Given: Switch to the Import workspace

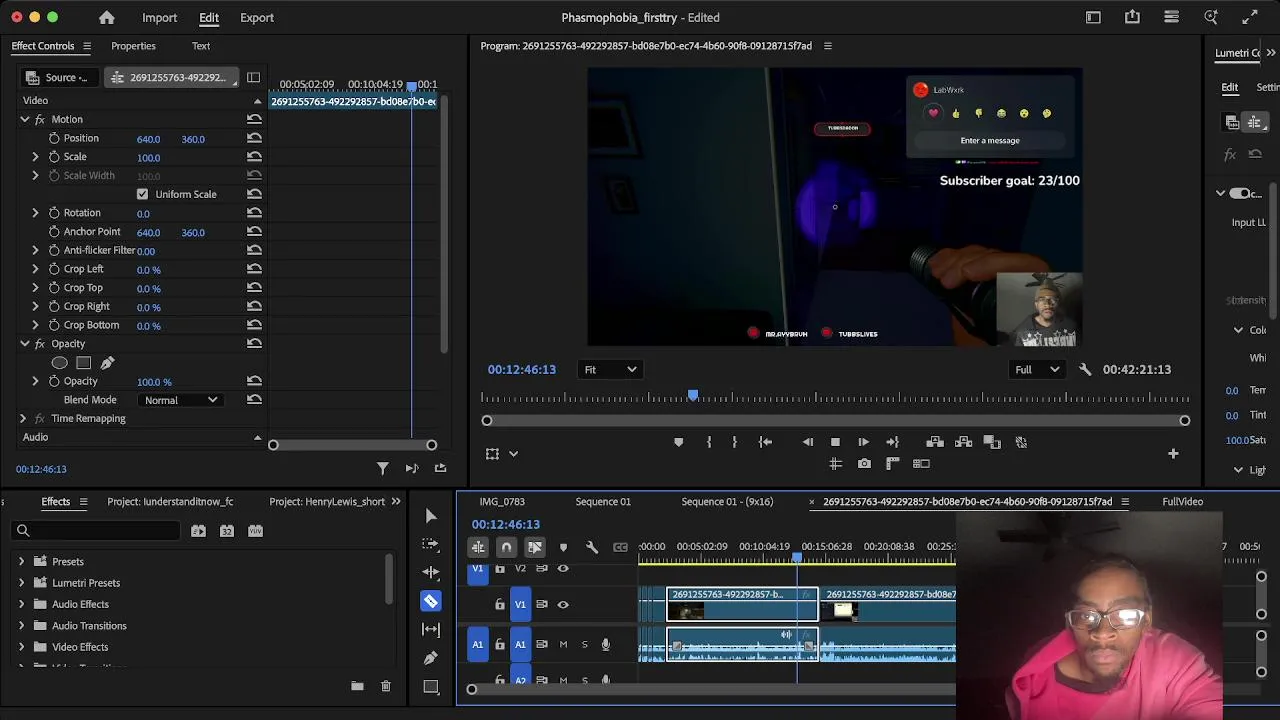Looking at the screenshot, I should click(x=159, y=18).
